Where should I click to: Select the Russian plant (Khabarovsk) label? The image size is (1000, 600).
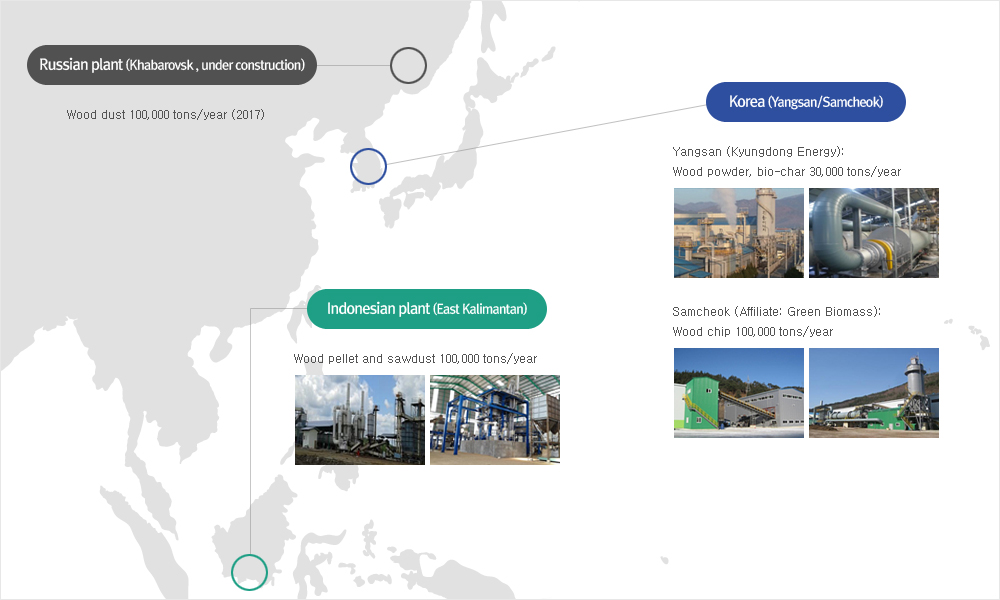pos(172,65)
